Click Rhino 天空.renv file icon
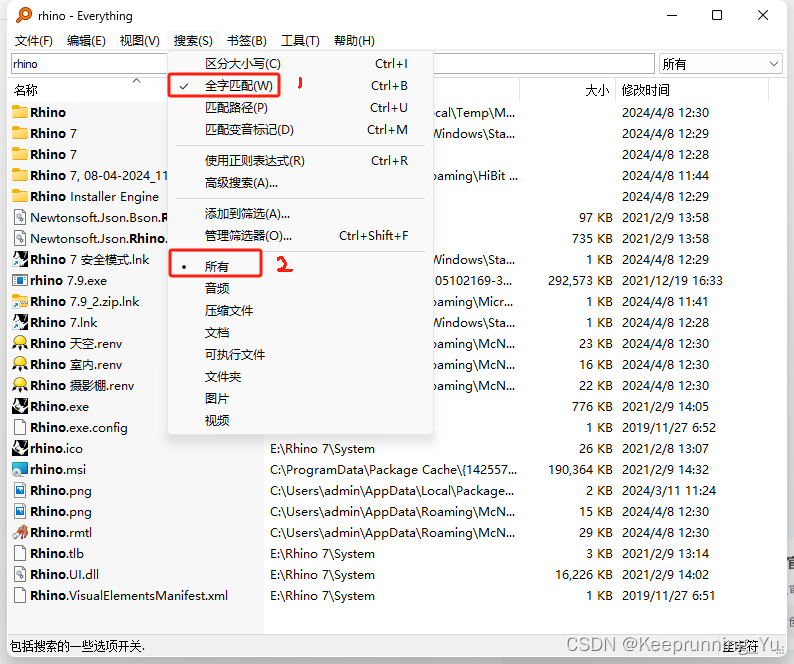The width and height of the screenshot is (794, 664). (20, 343)
